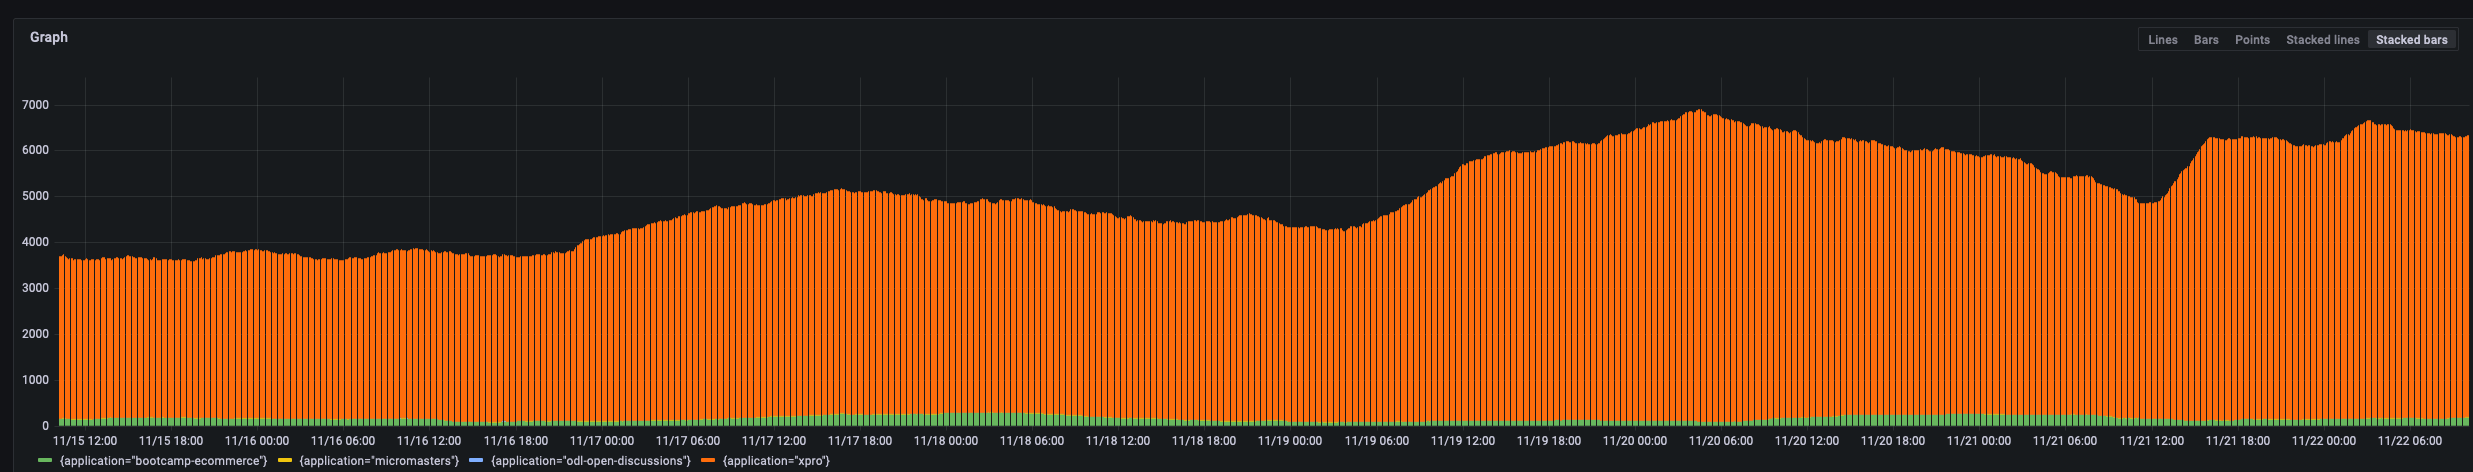Switch graph style to Lines
Screen dimensions: 2473x472
pyautogui.click(x=2162, y=40)
